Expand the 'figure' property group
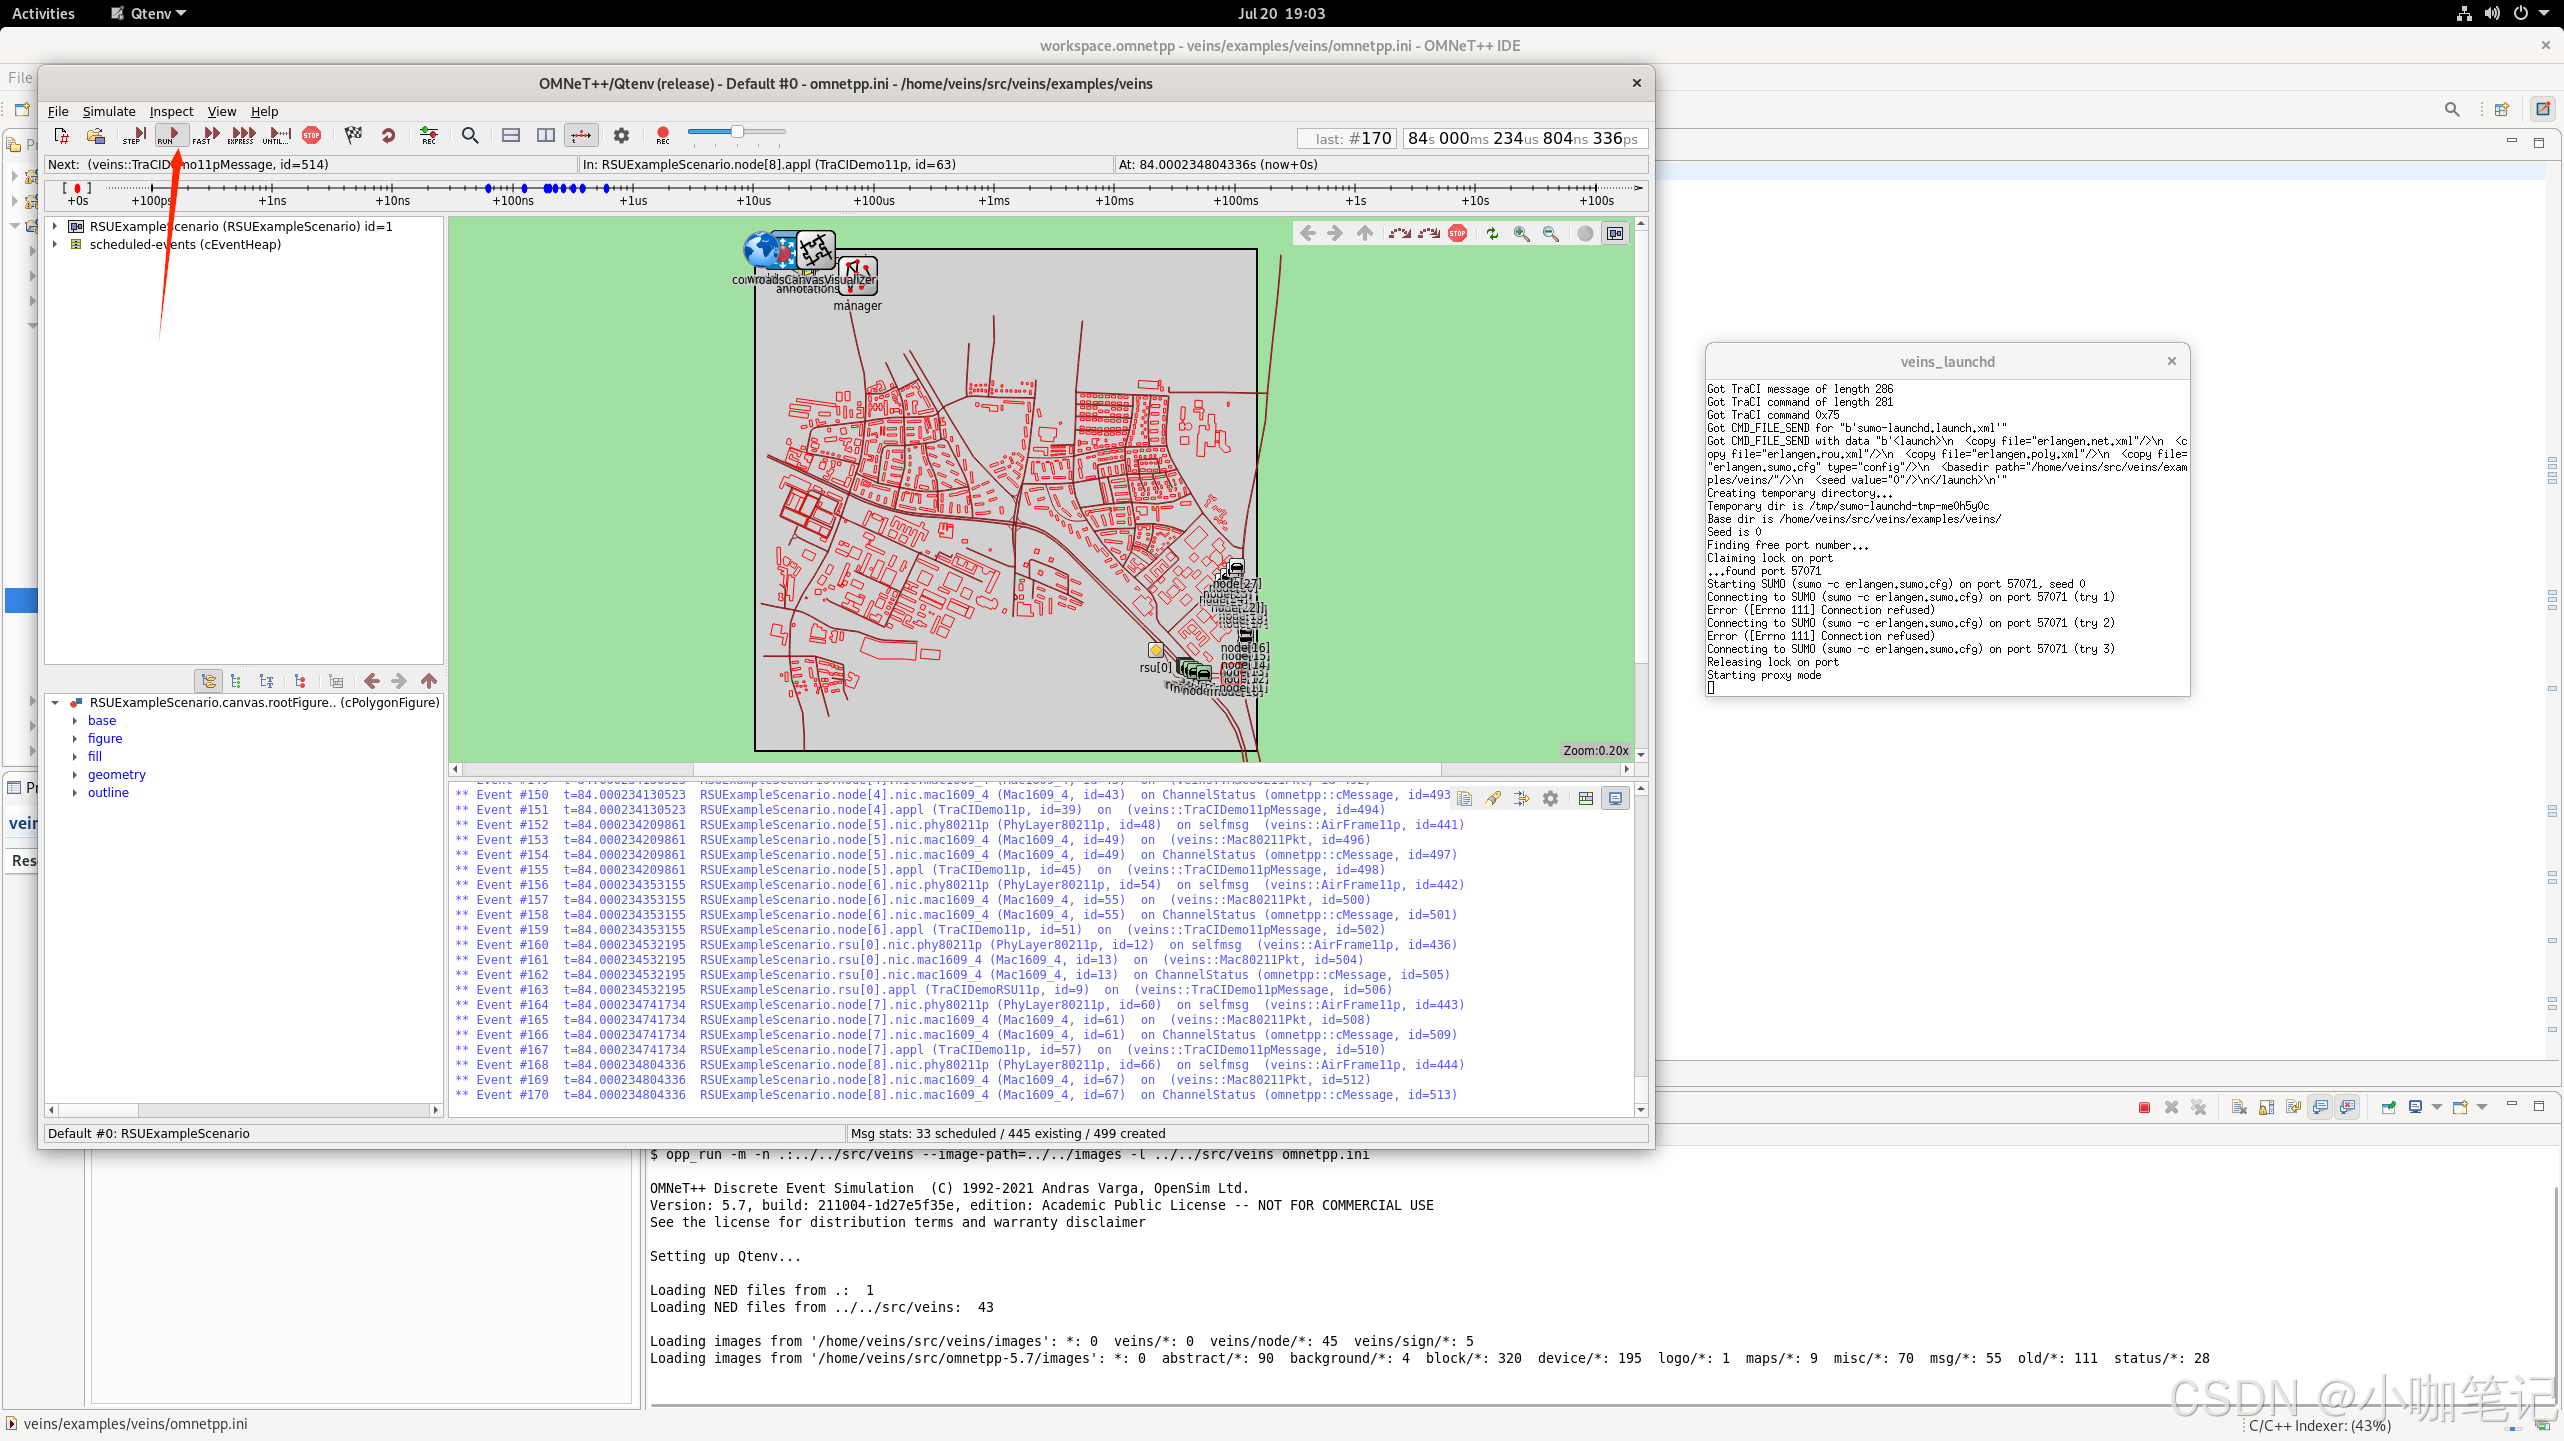2564x1441 pixels. [x=75, y=739]
